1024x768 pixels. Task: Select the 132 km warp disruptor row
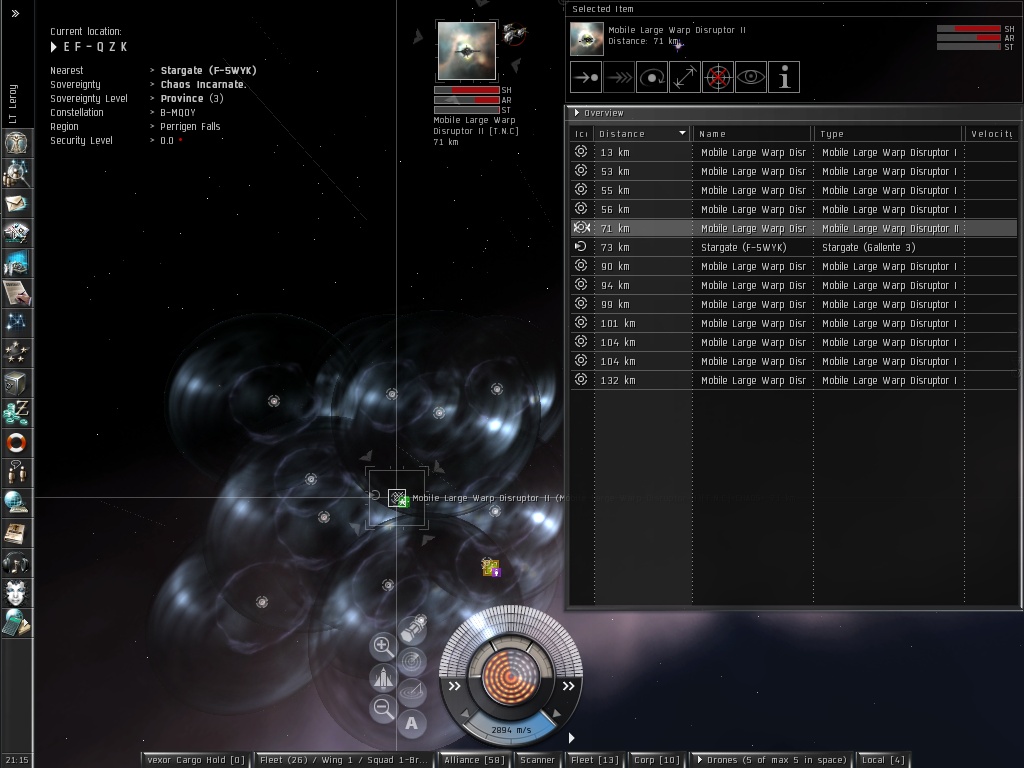(x=793, y=380)
